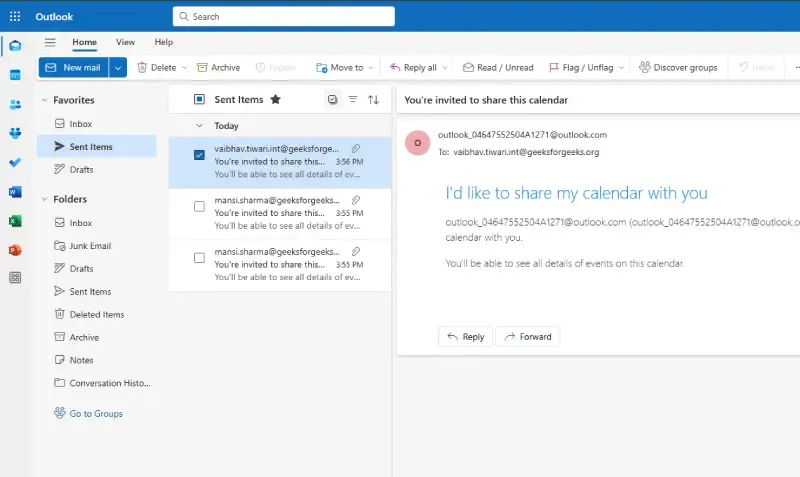Image resolution: width=800 pixels, height=477 pixels.
Task: Switch to the View tab
Action: pos(126,42)
